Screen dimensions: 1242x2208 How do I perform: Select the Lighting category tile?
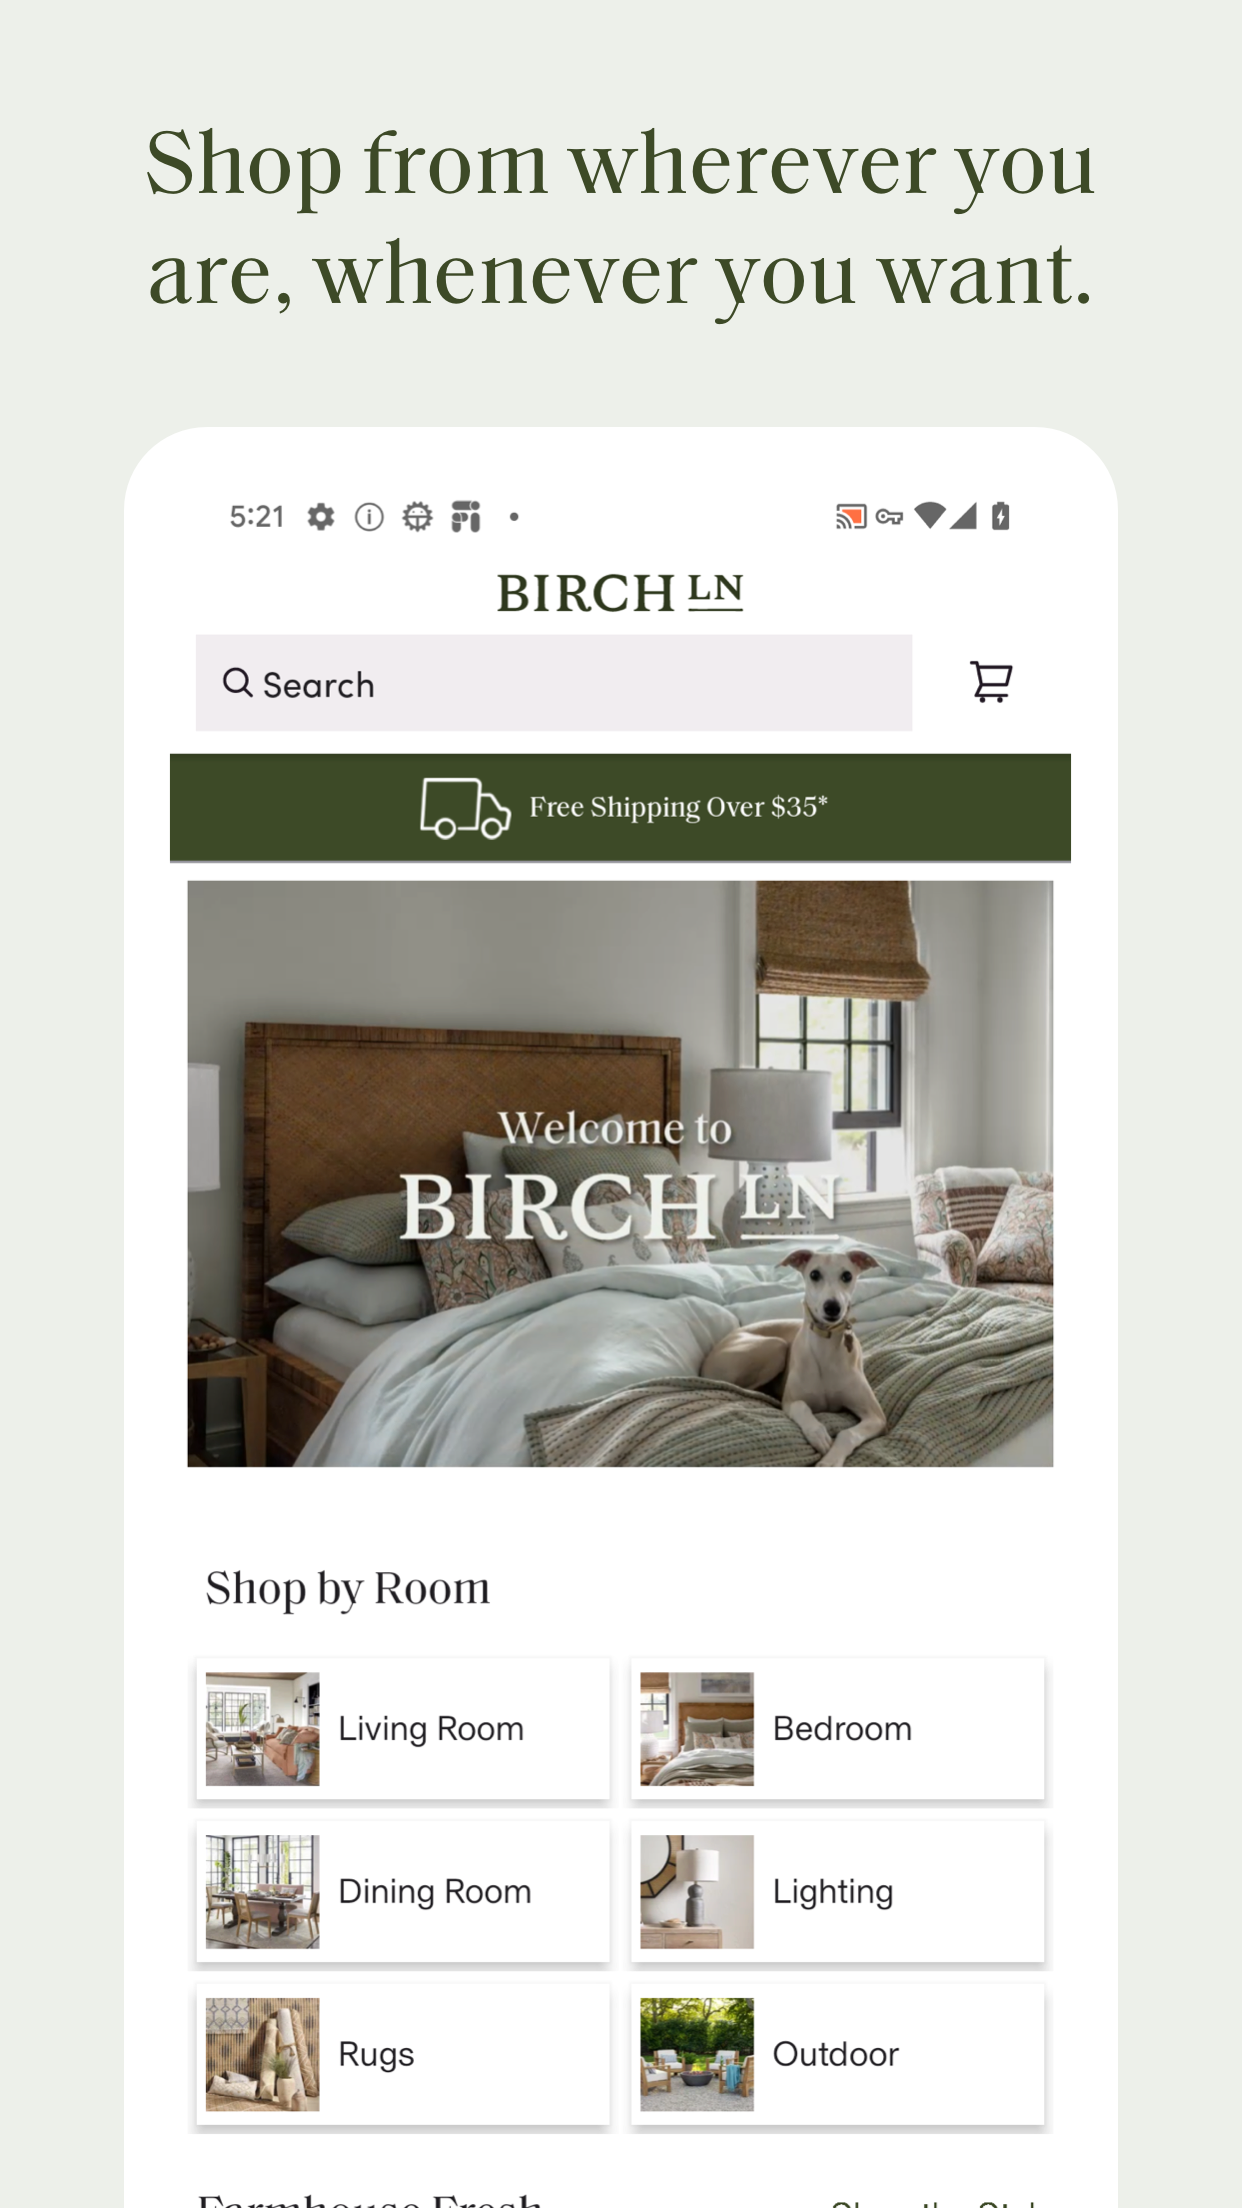pos(838,1892)
